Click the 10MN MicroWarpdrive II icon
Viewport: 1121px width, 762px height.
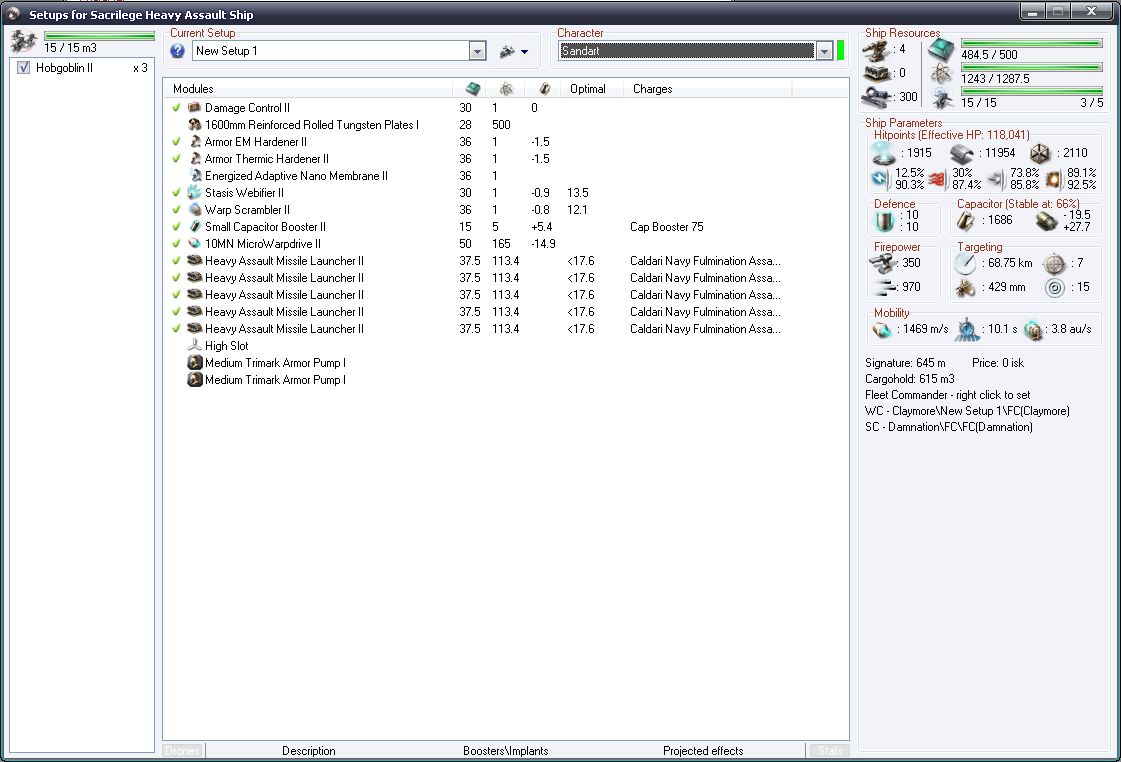tap(194, 244)
